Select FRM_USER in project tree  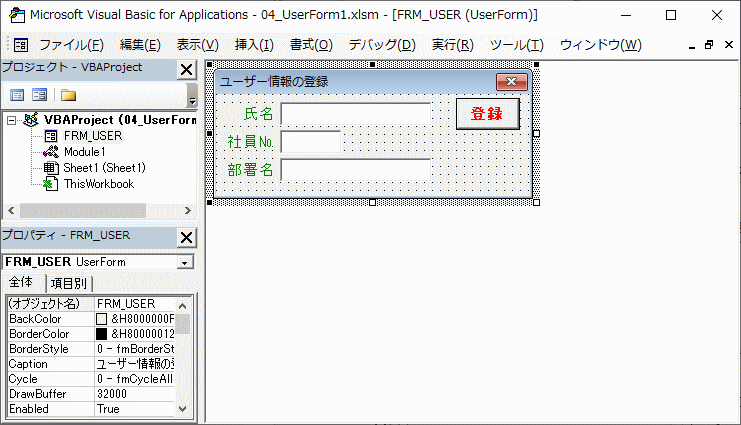[93, 136]
